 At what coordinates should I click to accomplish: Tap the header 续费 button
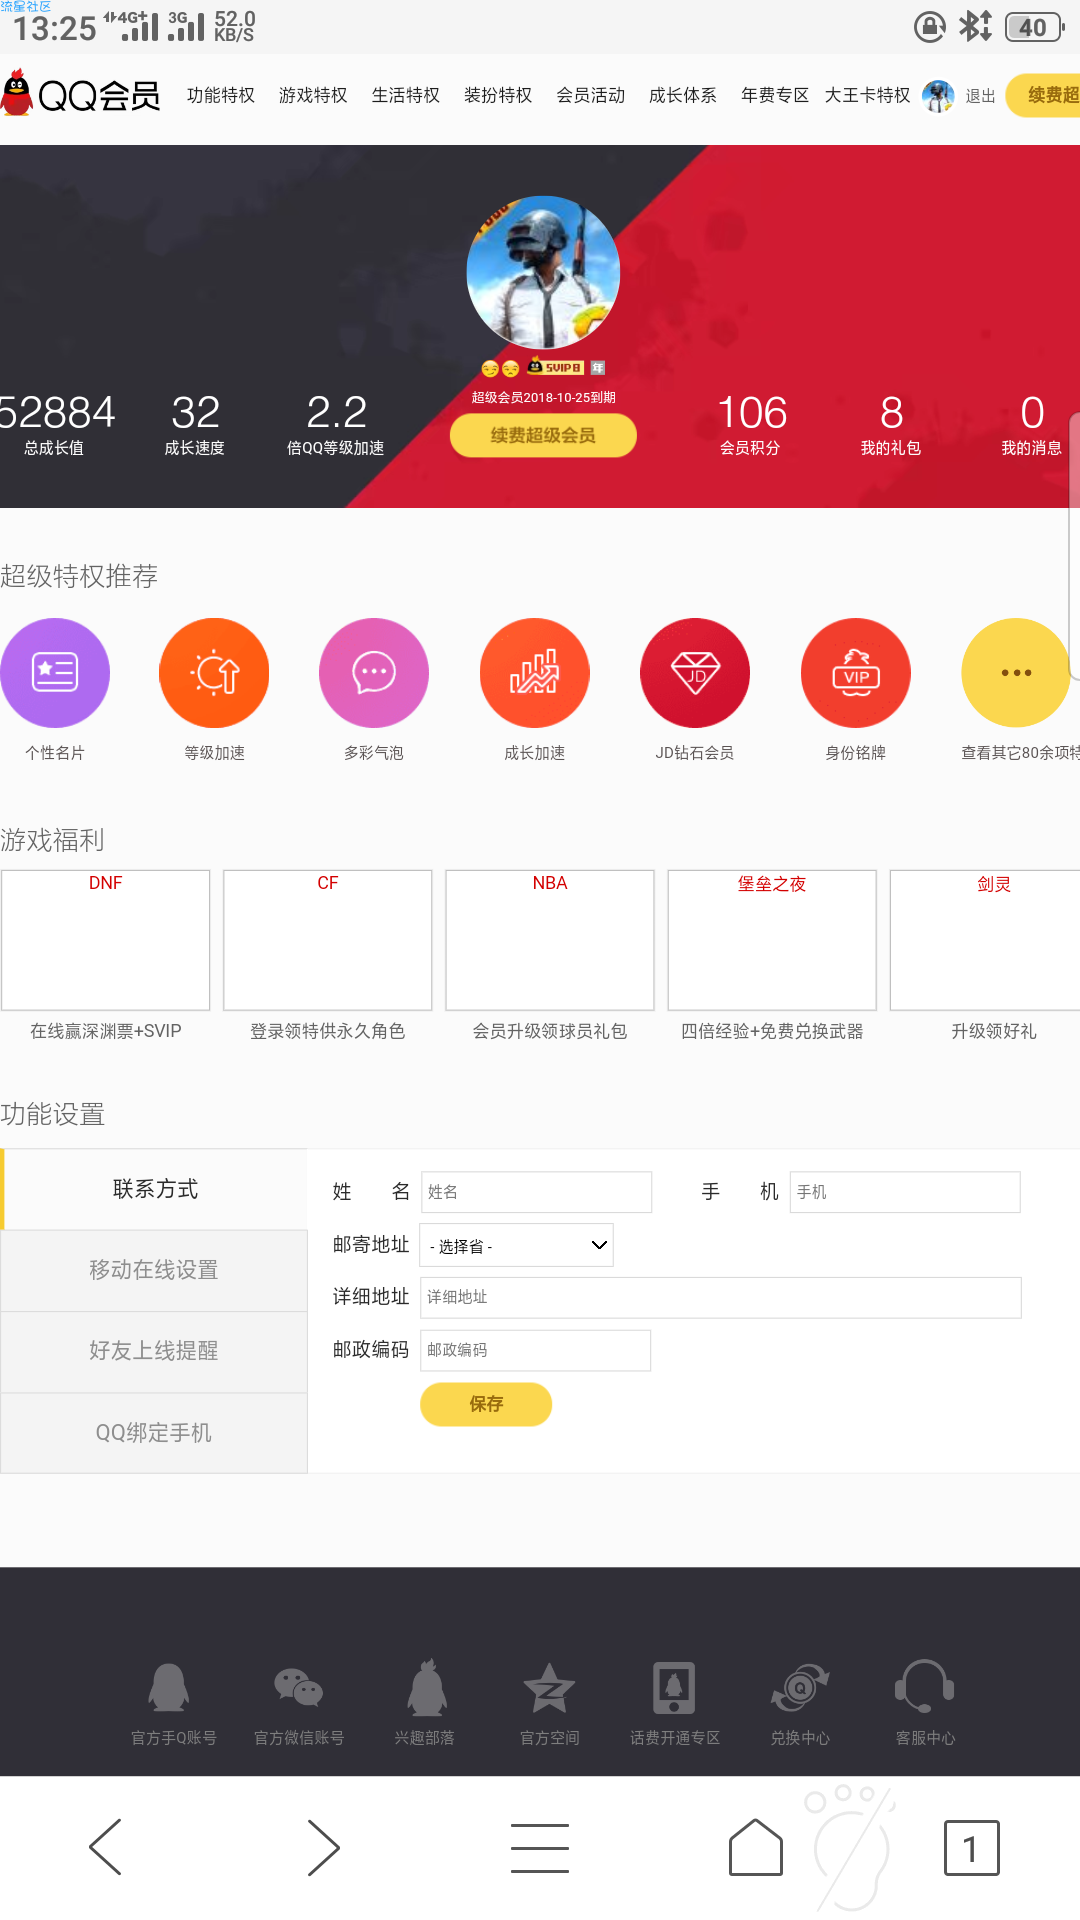point(1043,95)
